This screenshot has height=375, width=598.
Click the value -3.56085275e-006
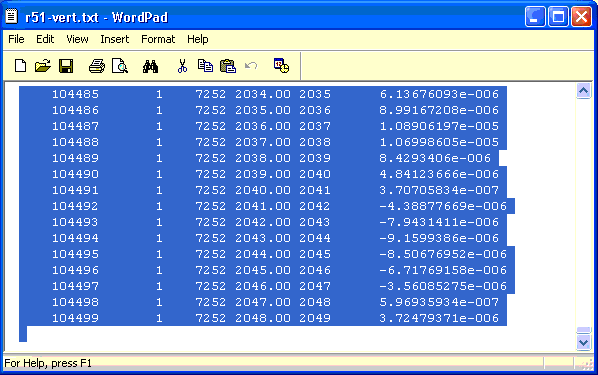coord(443,286)
